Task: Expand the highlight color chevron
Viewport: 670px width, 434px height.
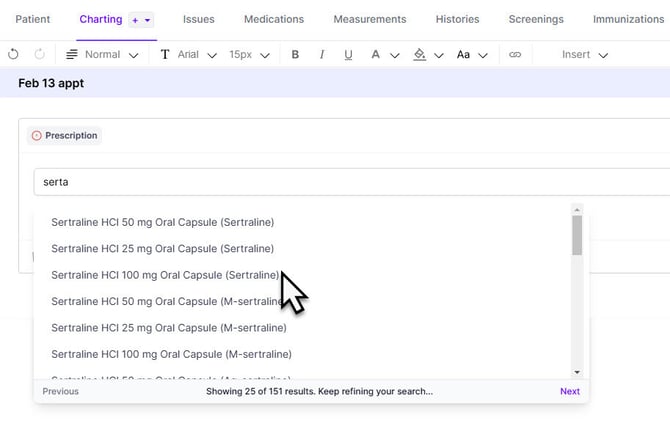Action: tap(439, 55)
